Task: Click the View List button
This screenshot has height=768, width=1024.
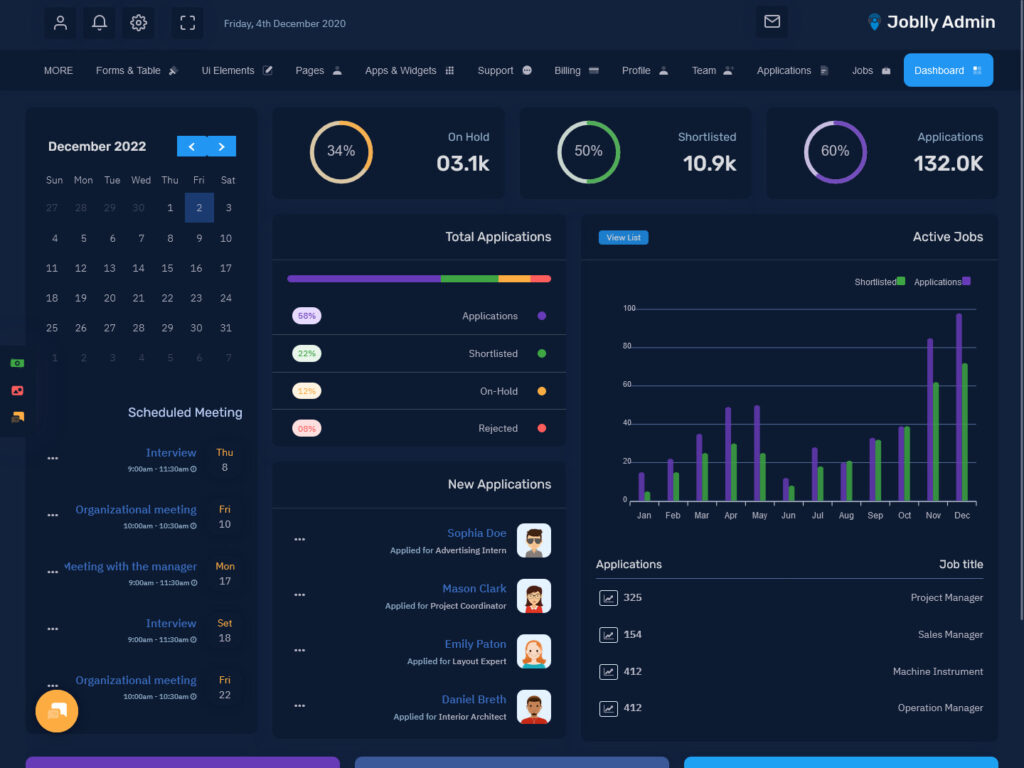Action: pyautogui.click(x=624, y=238)
